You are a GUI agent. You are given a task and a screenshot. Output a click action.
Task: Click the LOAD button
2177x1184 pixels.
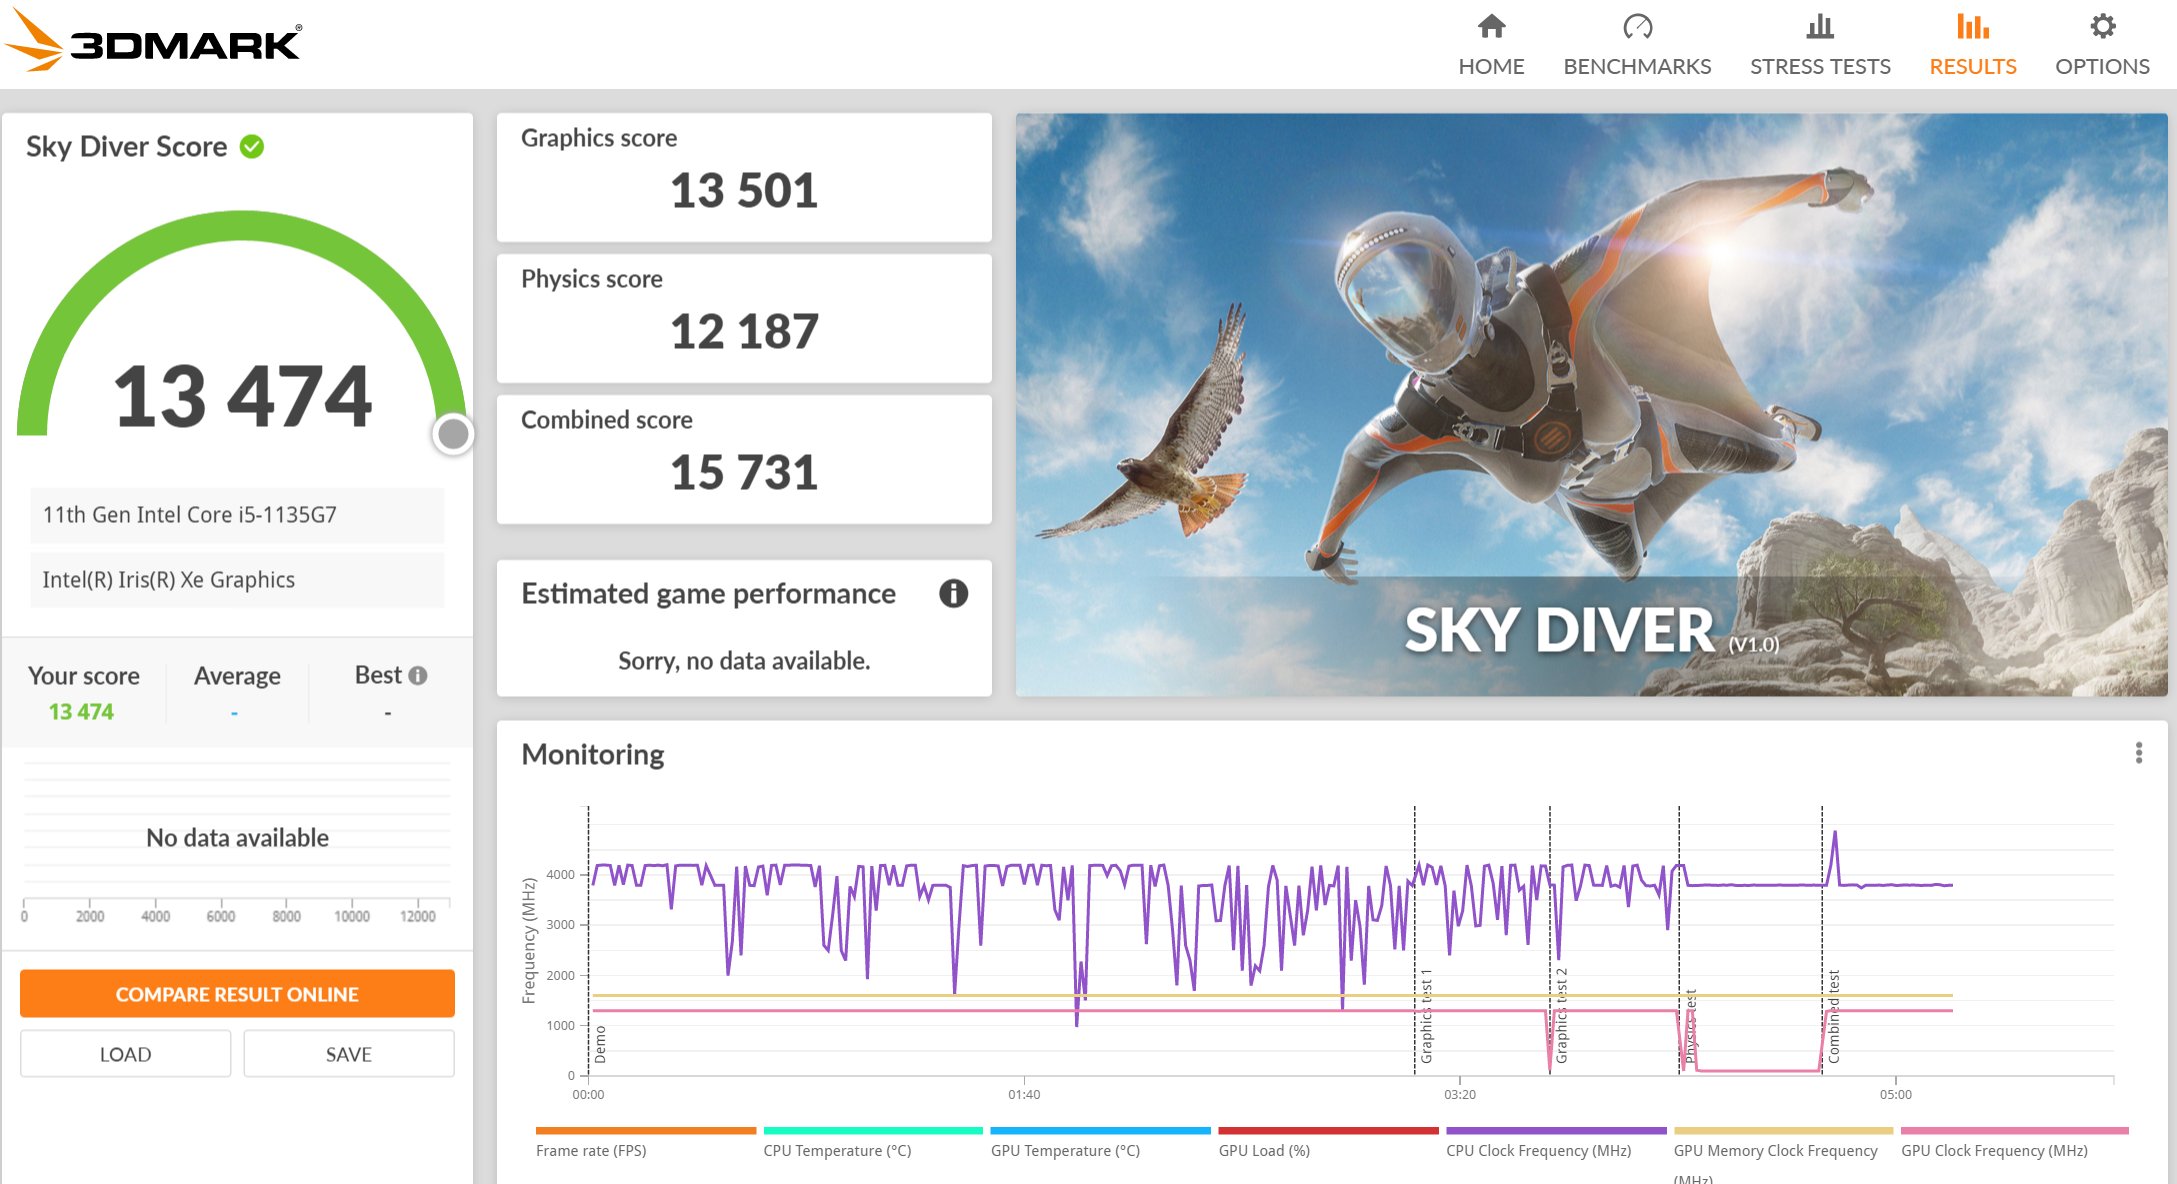click(125, 1054)
